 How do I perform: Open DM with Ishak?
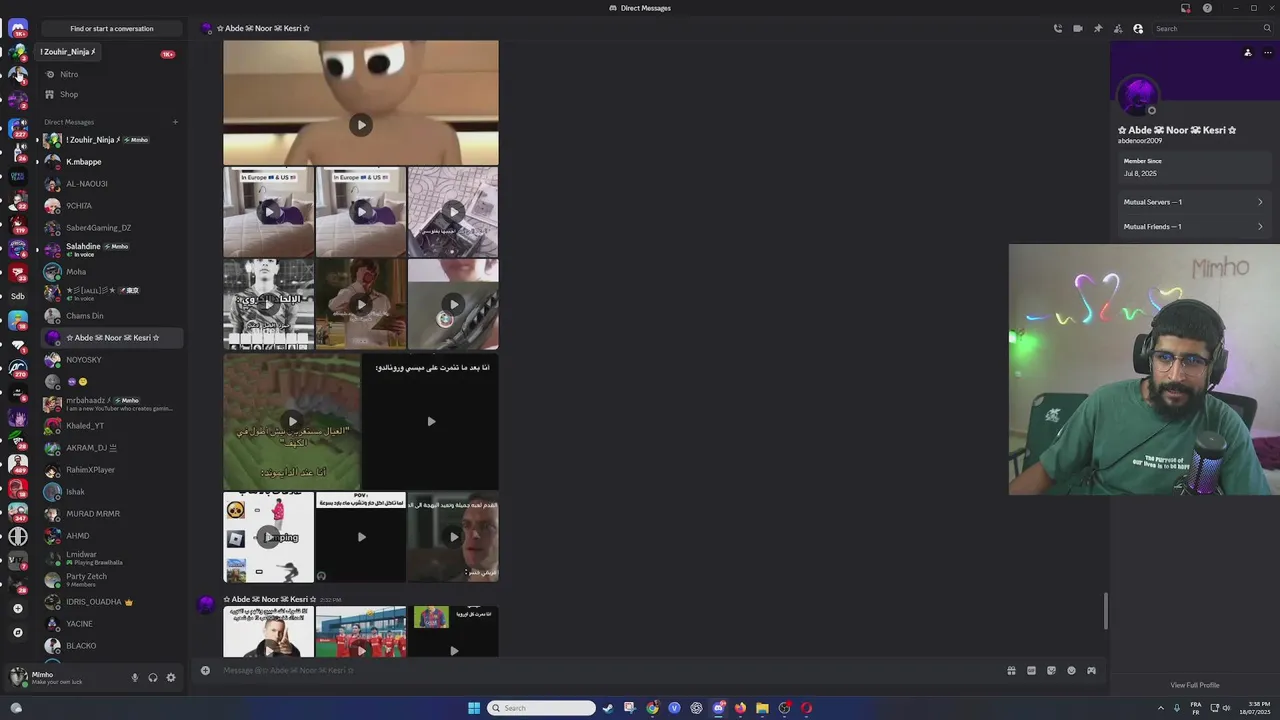[112, 492]
